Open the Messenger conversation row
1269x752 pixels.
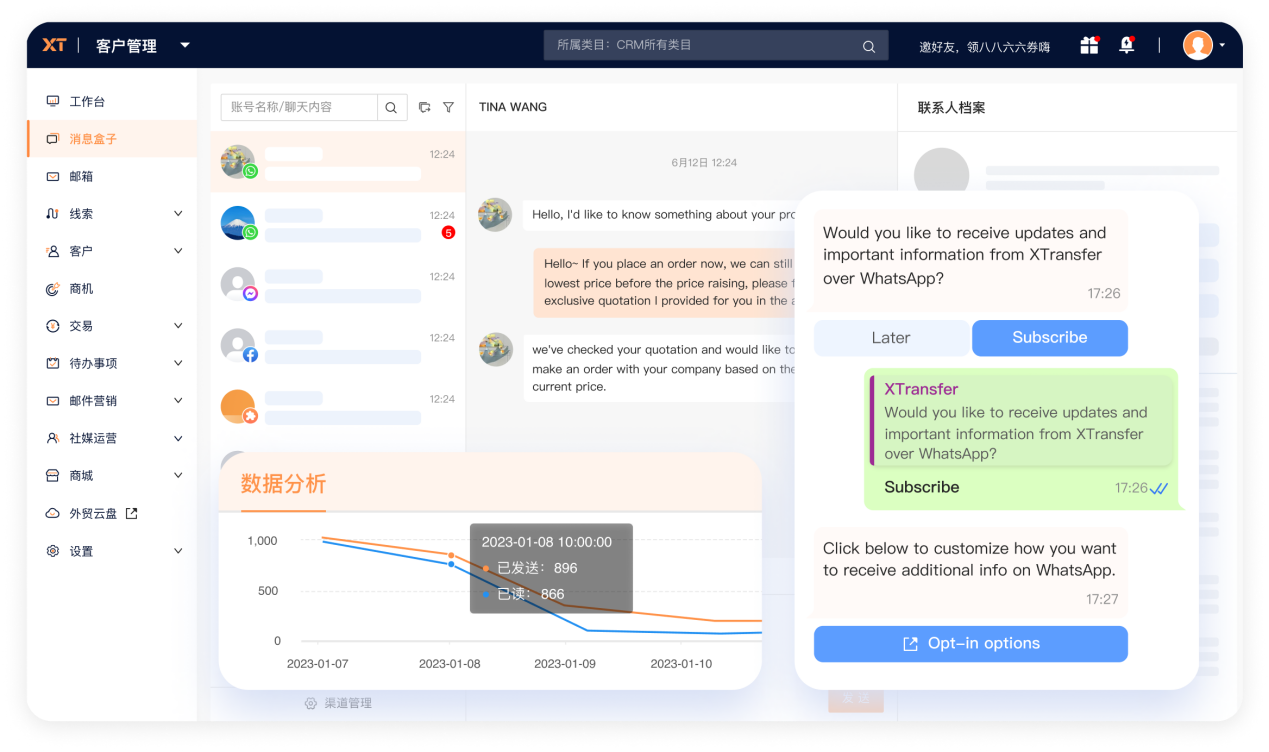(x=338, y=284)
